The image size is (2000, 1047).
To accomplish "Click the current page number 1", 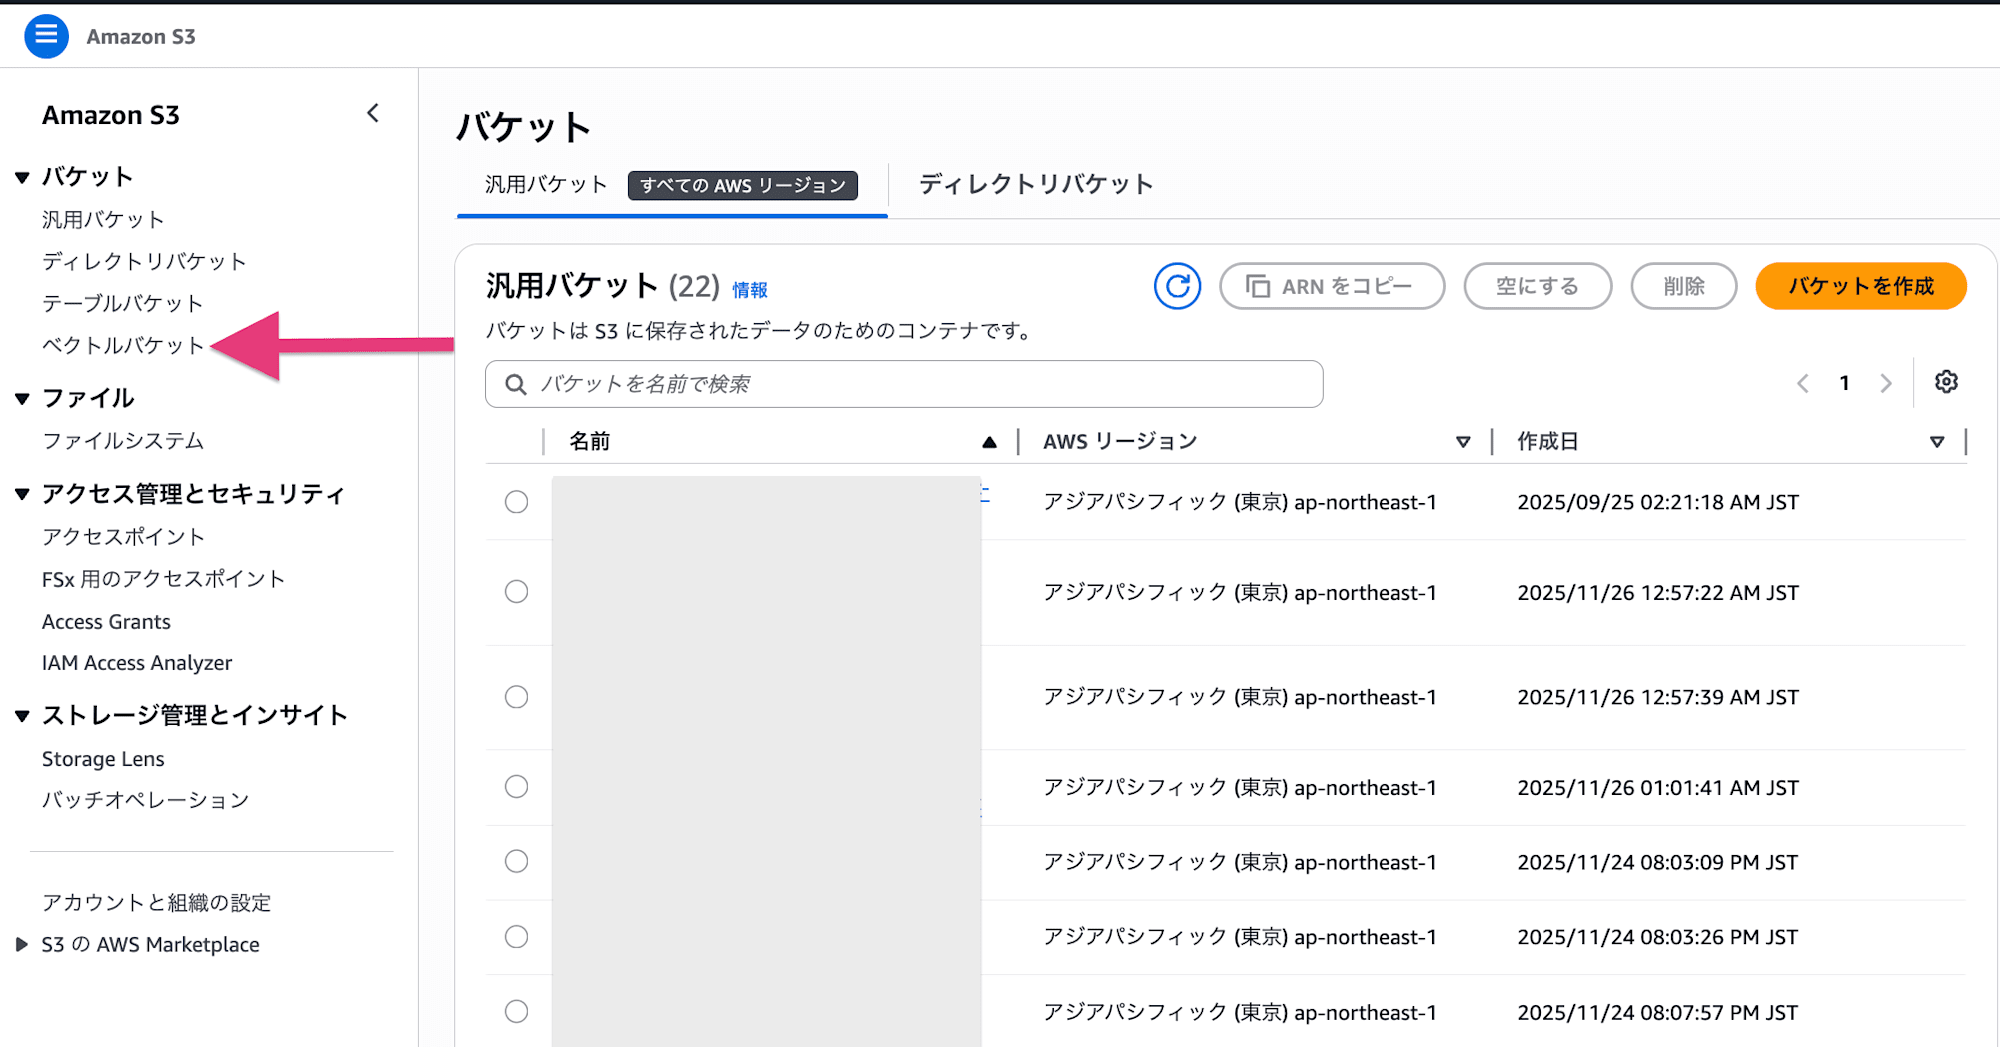I will click(1844, 383).
